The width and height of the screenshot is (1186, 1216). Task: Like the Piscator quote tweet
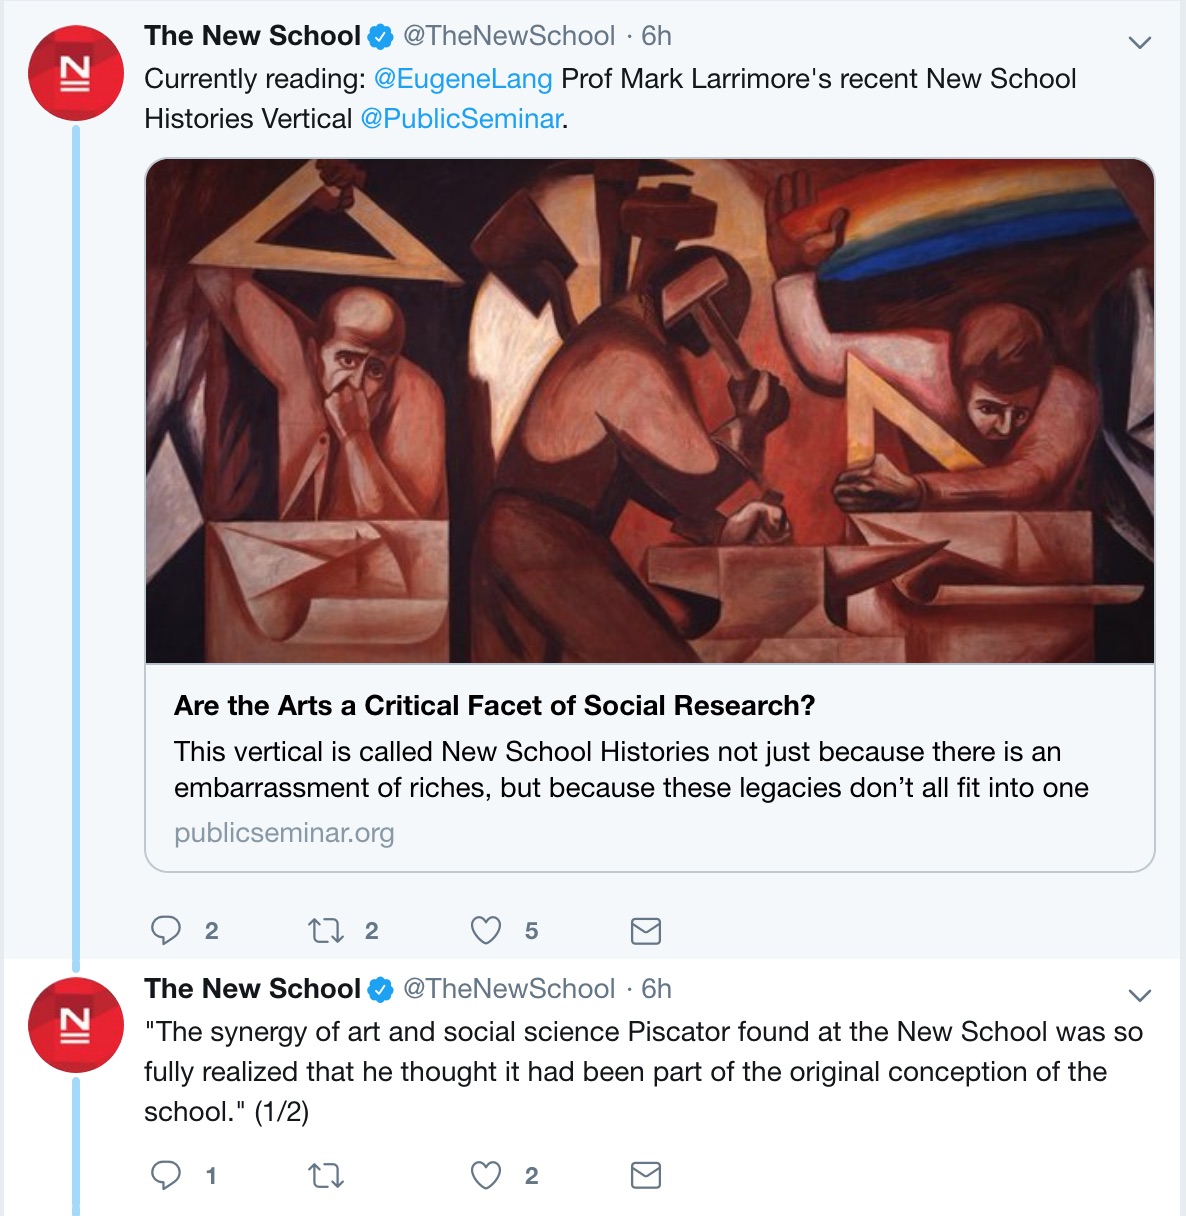click(486, 1175)
